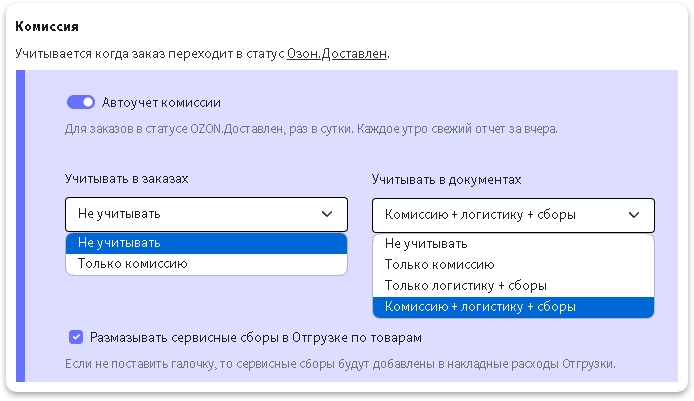Click chevron arrow in Учитывать в заказах dropdown
The height and width of the screenshot is (401, 694).
pyautogui.click(x=327, y=214)
